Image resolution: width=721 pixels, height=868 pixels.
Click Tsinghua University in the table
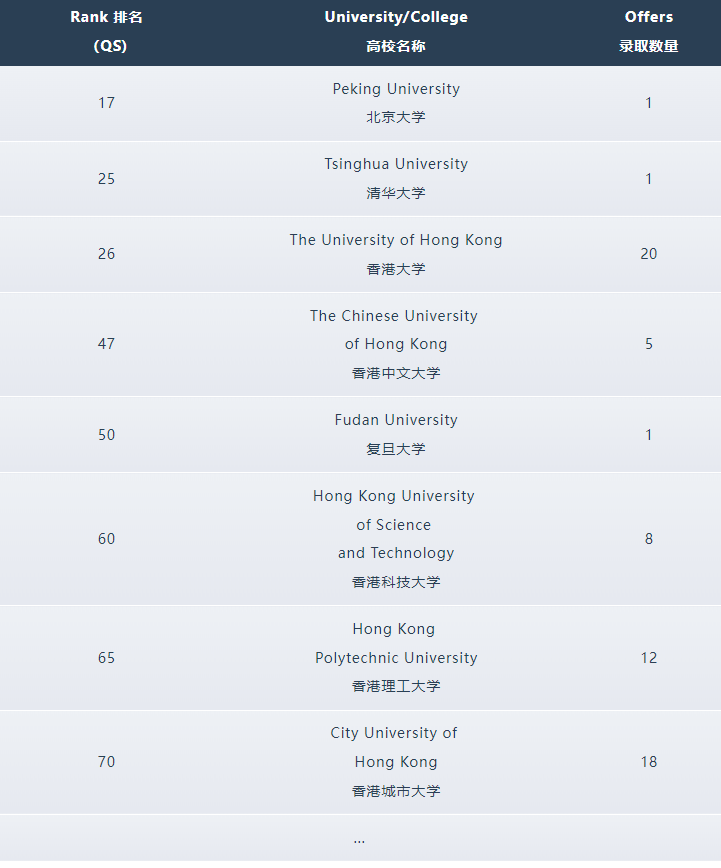396,164
